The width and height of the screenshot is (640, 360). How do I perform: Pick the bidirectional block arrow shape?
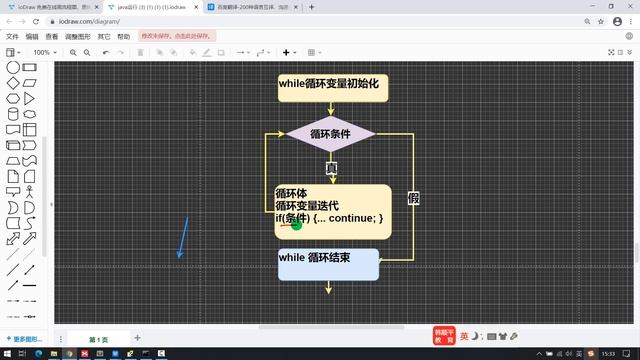point(13,239)
